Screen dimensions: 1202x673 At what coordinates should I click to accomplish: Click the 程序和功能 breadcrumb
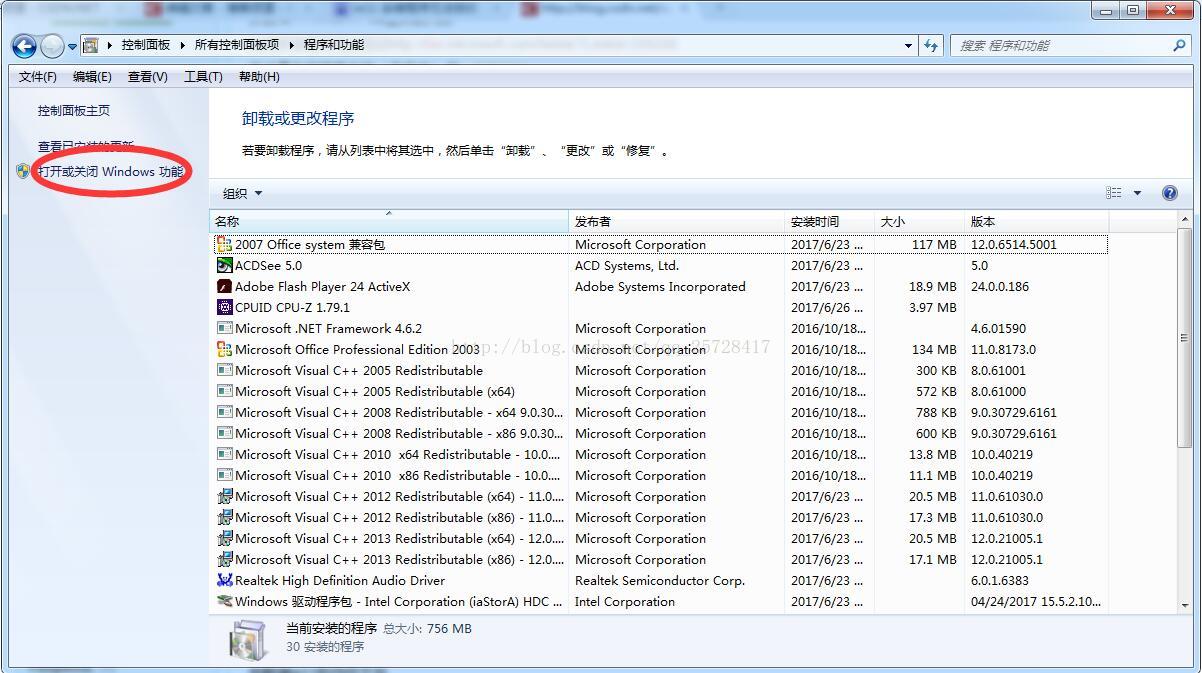(x=334, y=45)
